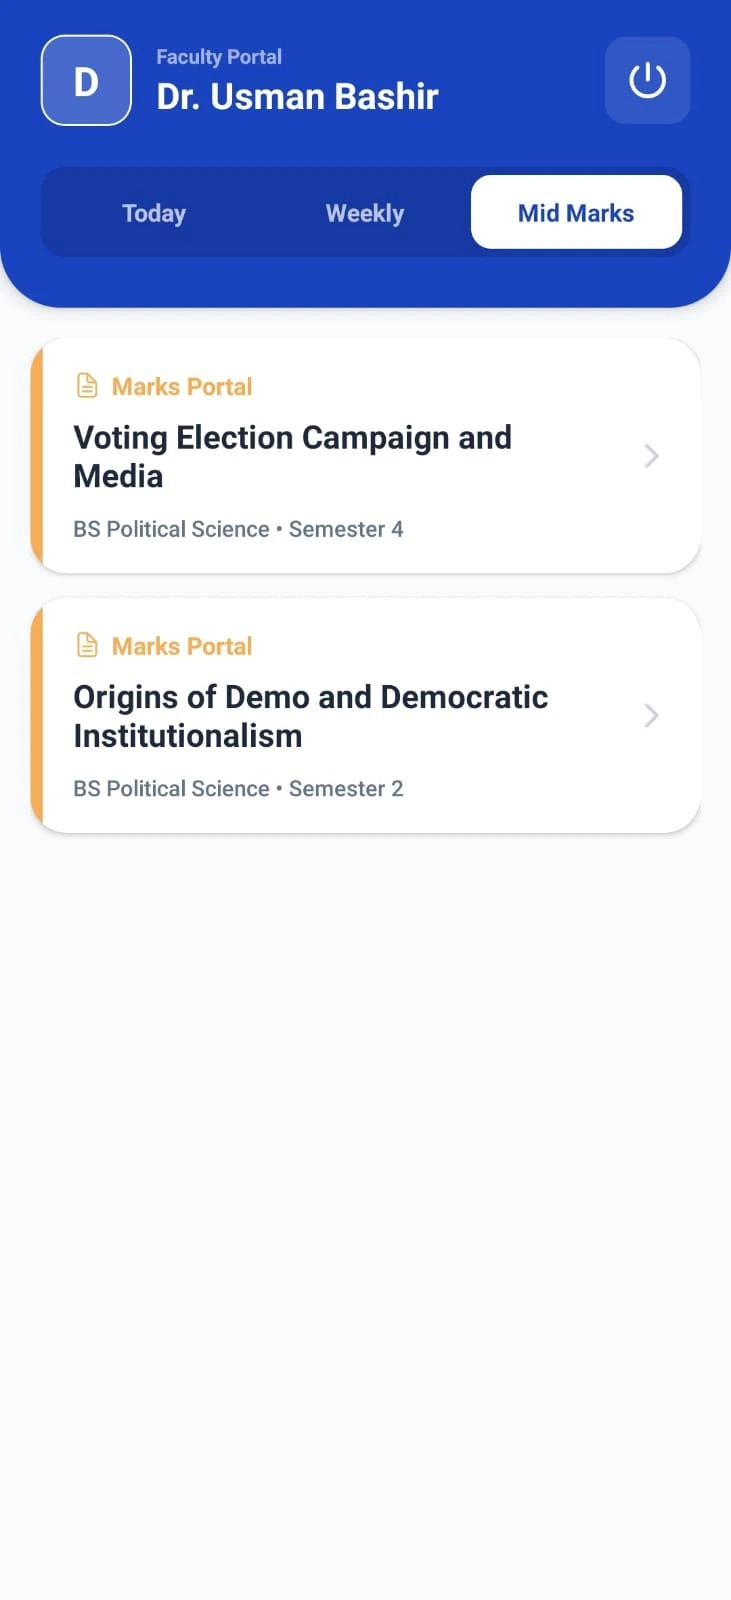Viewport: 731px width, 1600px height.
Task: Tap the Faculty Portal label
Action: (219, 57)
